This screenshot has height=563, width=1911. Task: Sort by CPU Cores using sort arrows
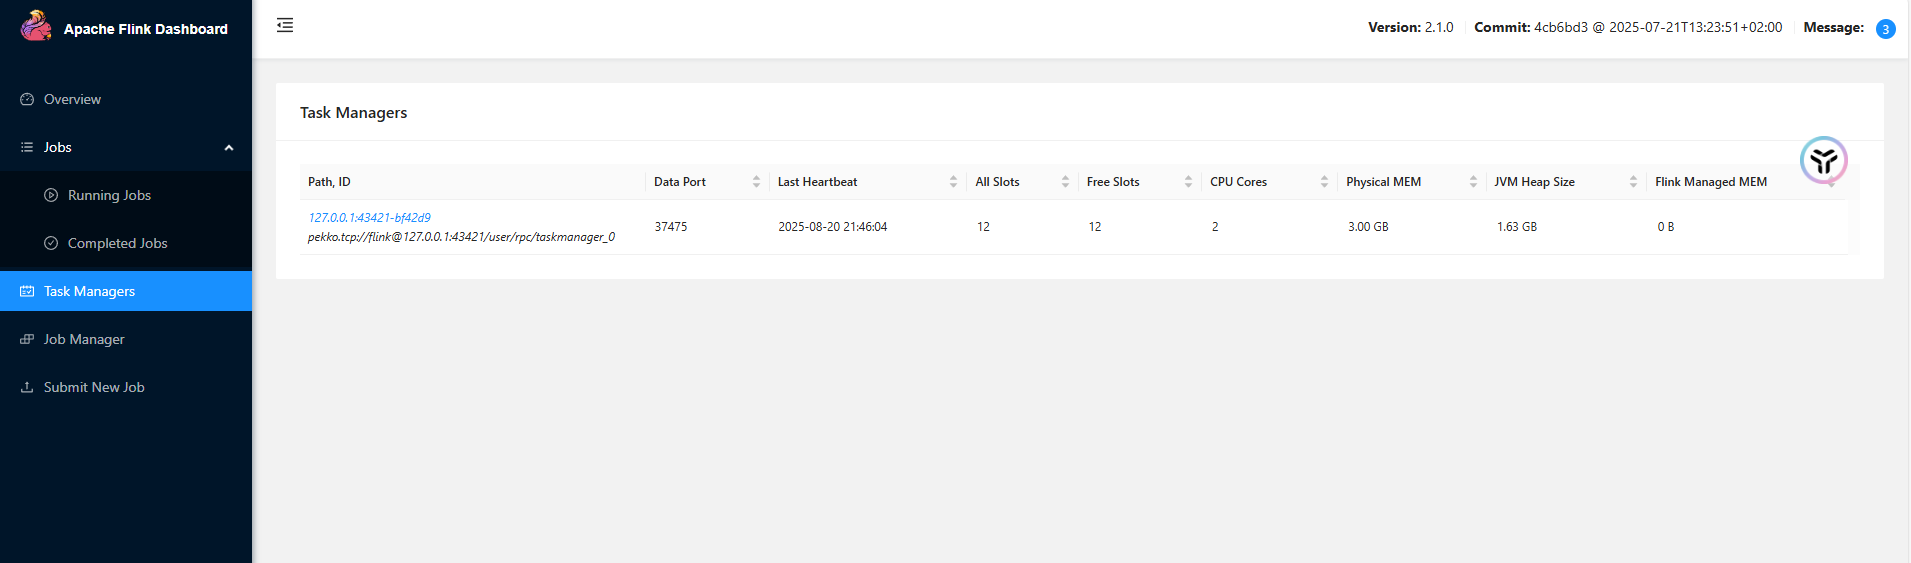click(1324, 182)
